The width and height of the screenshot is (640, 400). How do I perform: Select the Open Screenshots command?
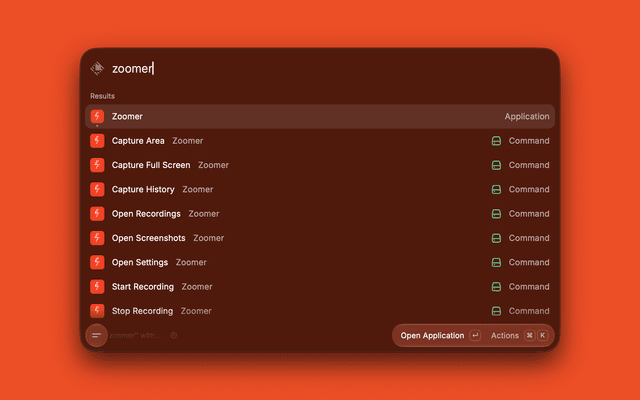(320, 238)
